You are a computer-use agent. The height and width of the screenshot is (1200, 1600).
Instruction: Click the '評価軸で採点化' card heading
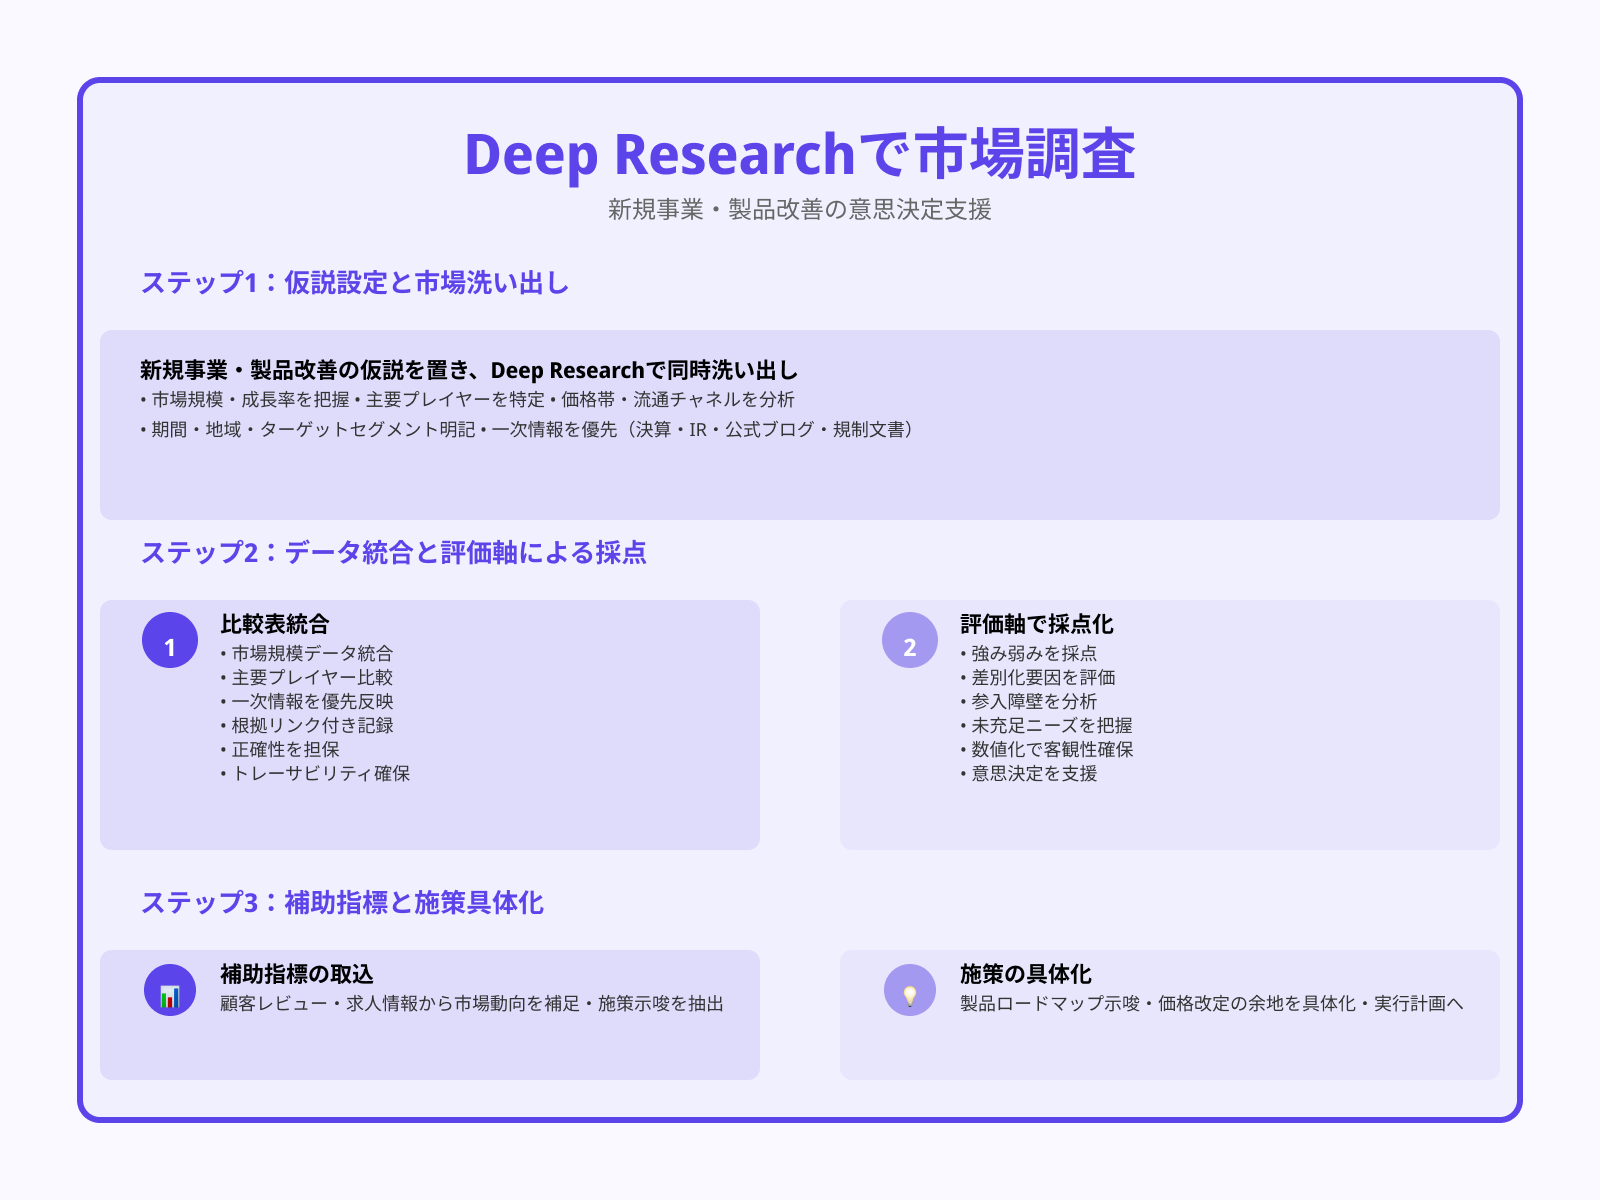click(1037, 624)
